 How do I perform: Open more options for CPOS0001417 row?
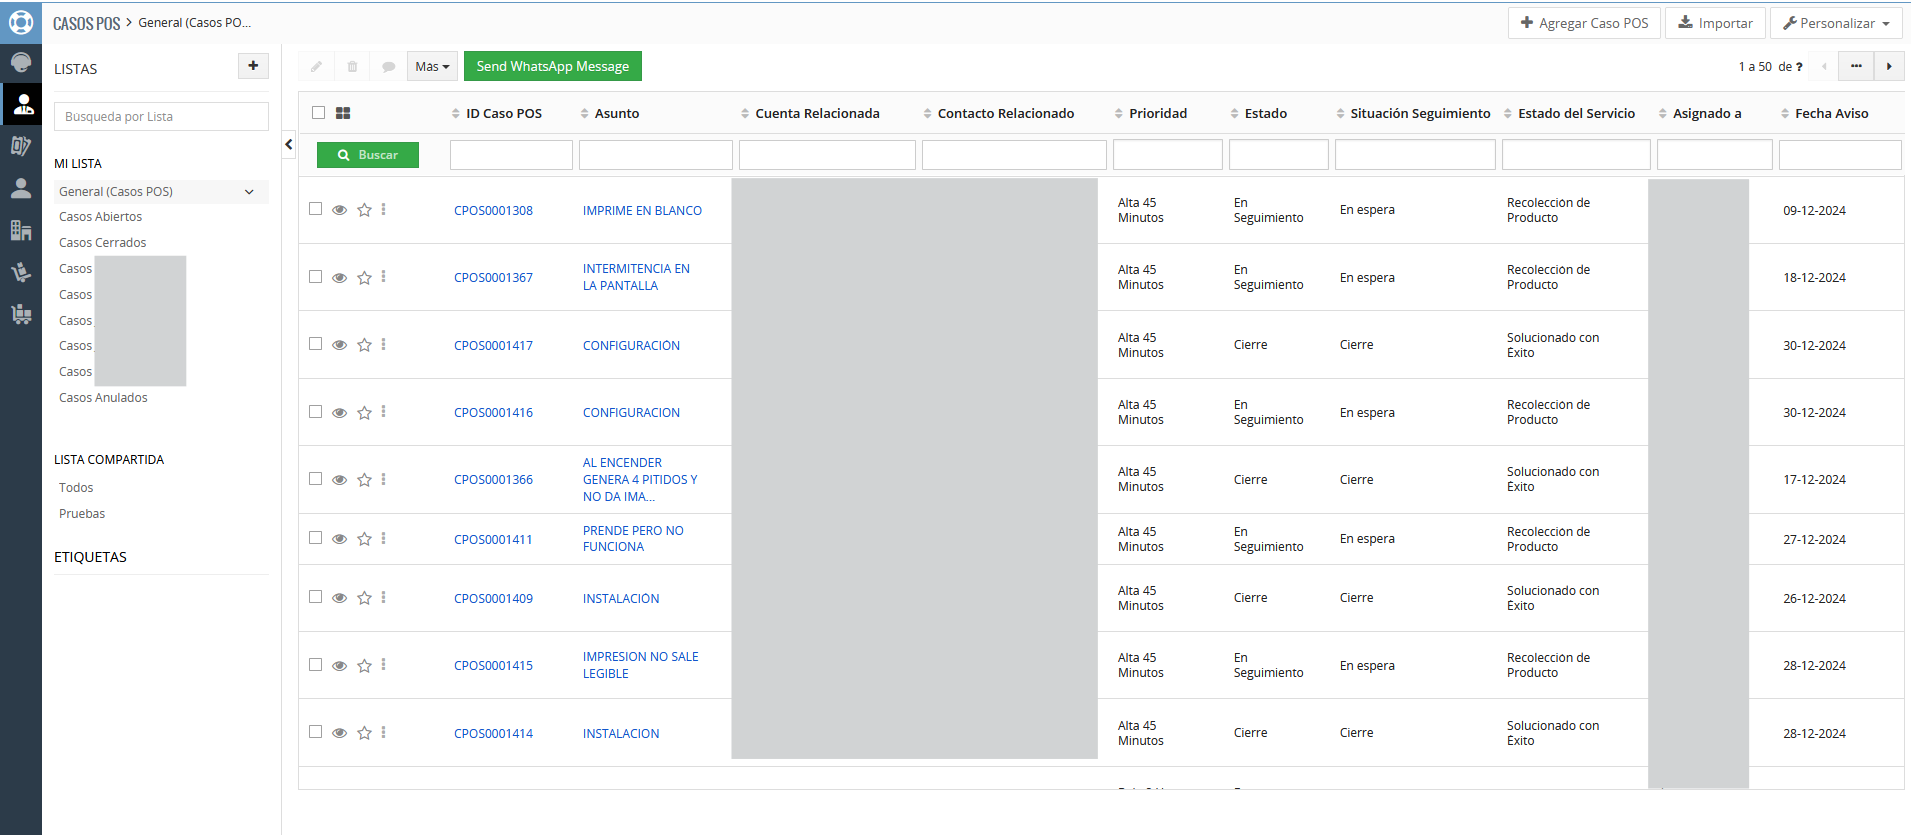(383, 344)
